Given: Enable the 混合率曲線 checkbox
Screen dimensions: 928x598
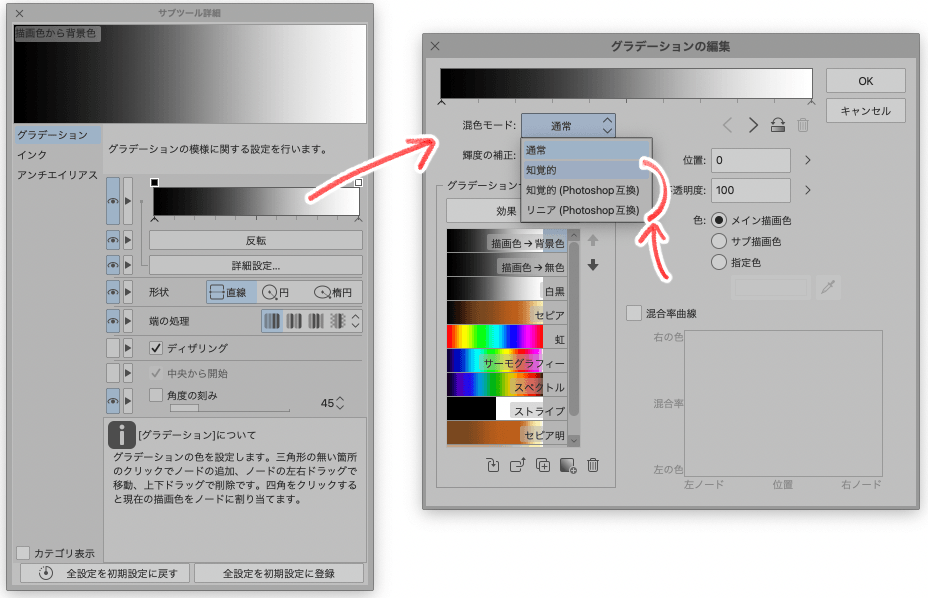Looking at the screenshot, I should point(634,313).
